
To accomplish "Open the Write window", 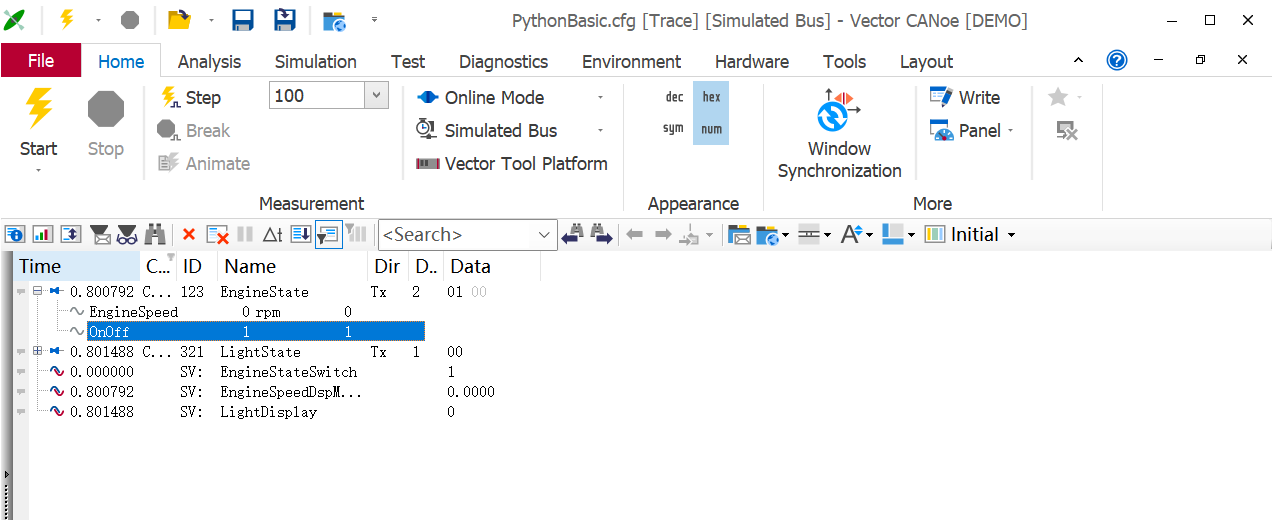I will (964, 97).
